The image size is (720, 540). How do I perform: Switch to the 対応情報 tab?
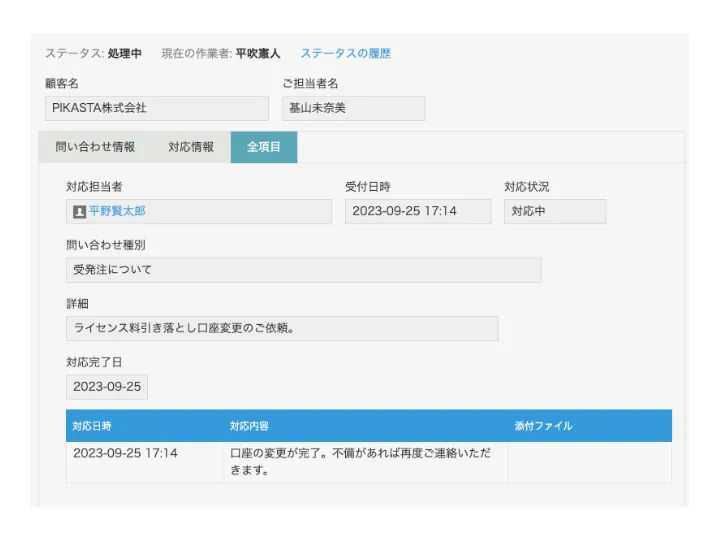pos(191,147)
